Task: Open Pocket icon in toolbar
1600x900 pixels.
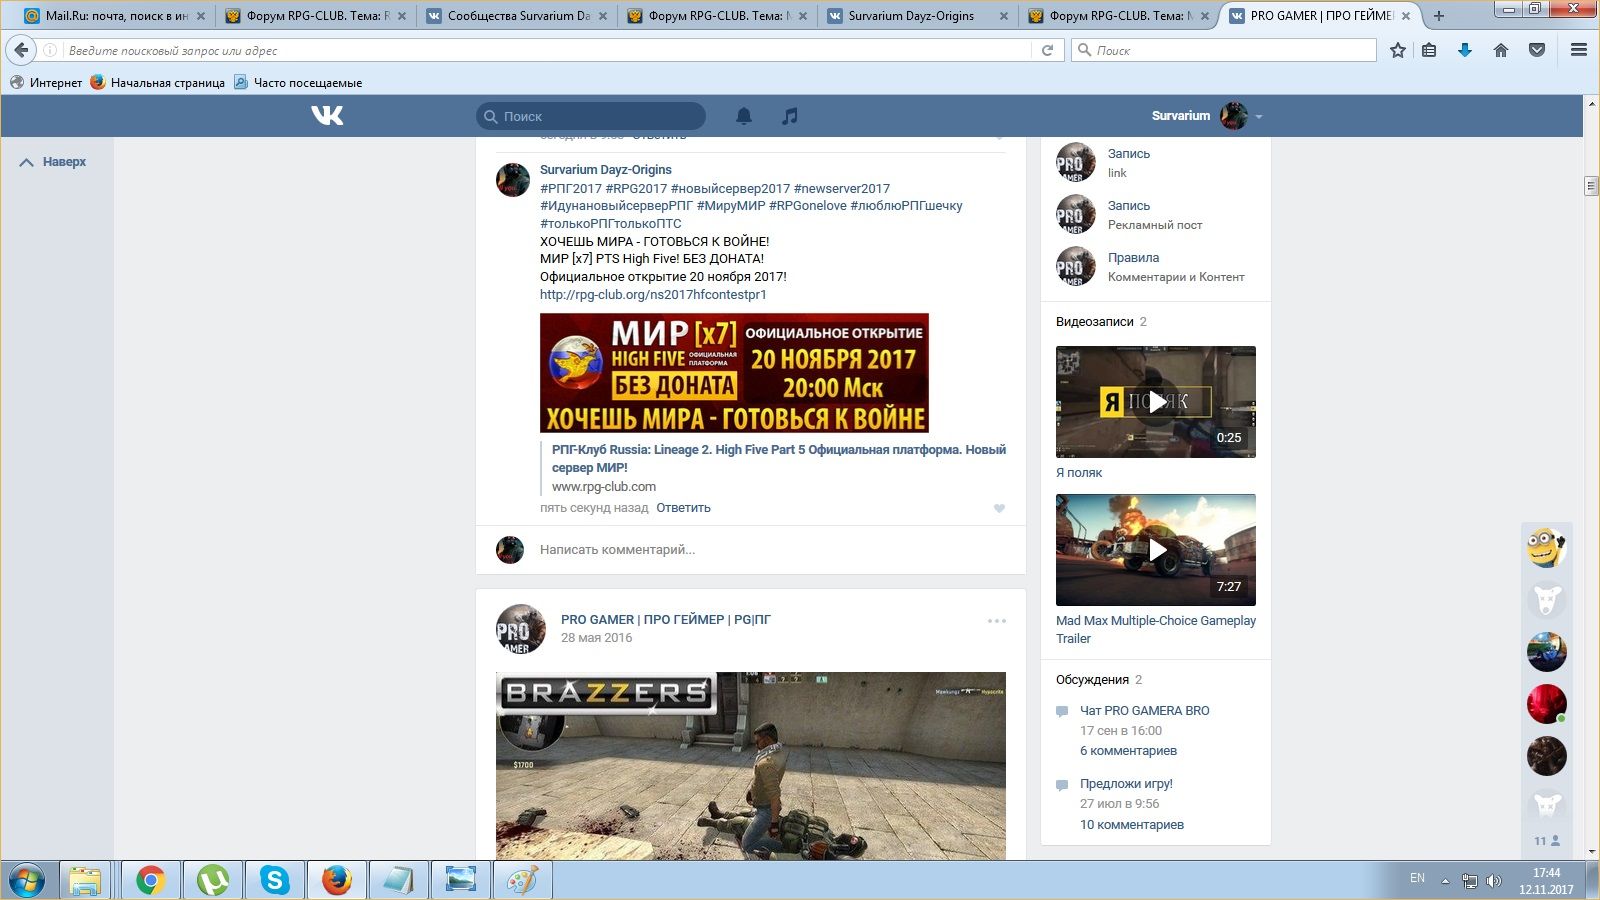Action: [x=1537, y=50]
